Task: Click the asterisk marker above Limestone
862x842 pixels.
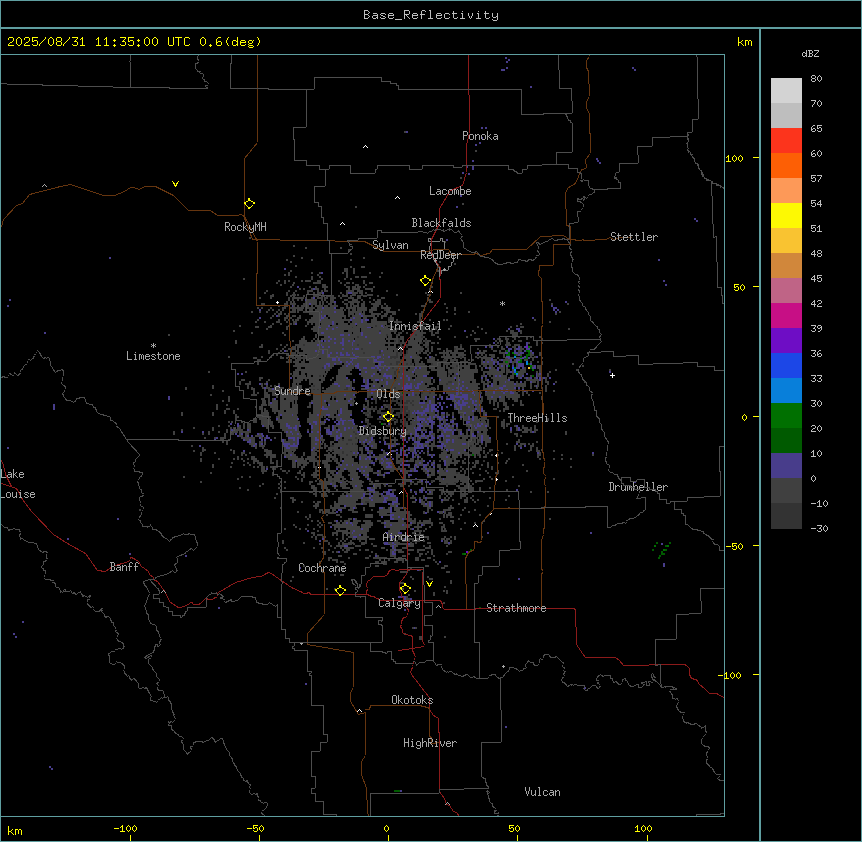Action: [153, 345]
